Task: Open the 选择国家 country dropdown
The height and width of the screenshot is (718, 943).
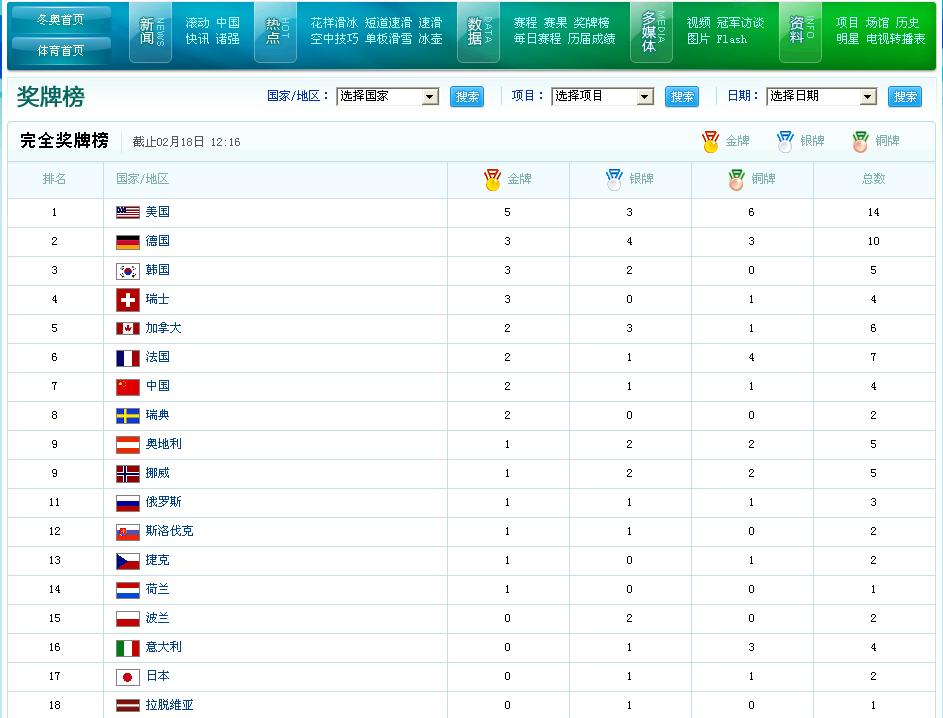Action: [x=388, y=97]
